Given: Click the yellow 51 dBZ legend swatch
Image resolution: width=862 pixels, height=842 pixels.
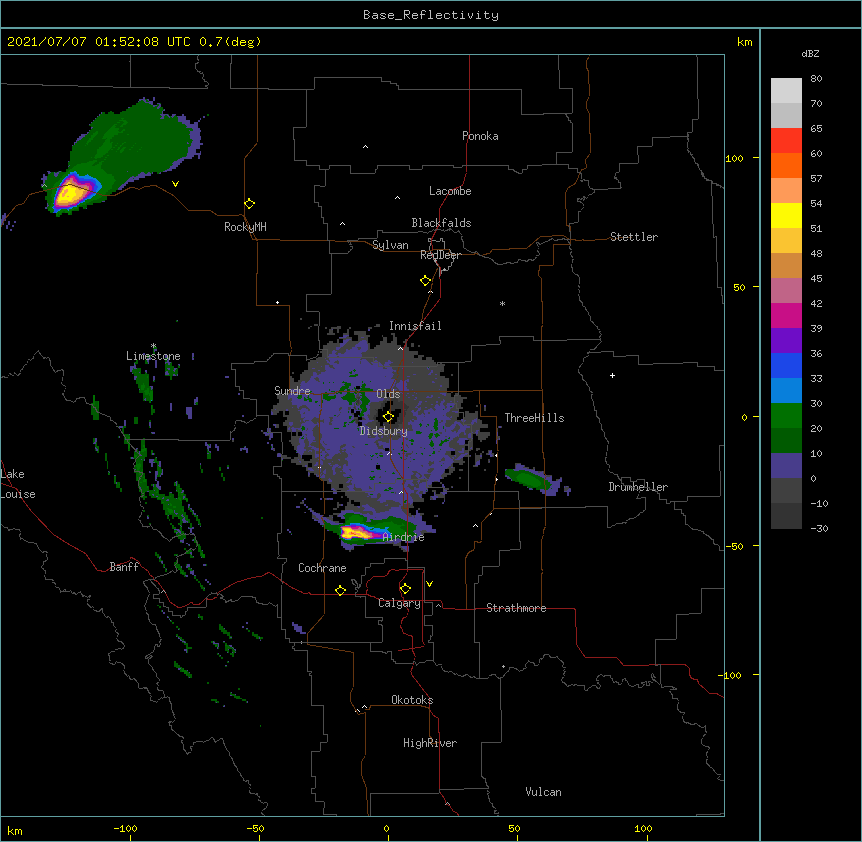Looking at the screenshot, I should coord(786,215).
